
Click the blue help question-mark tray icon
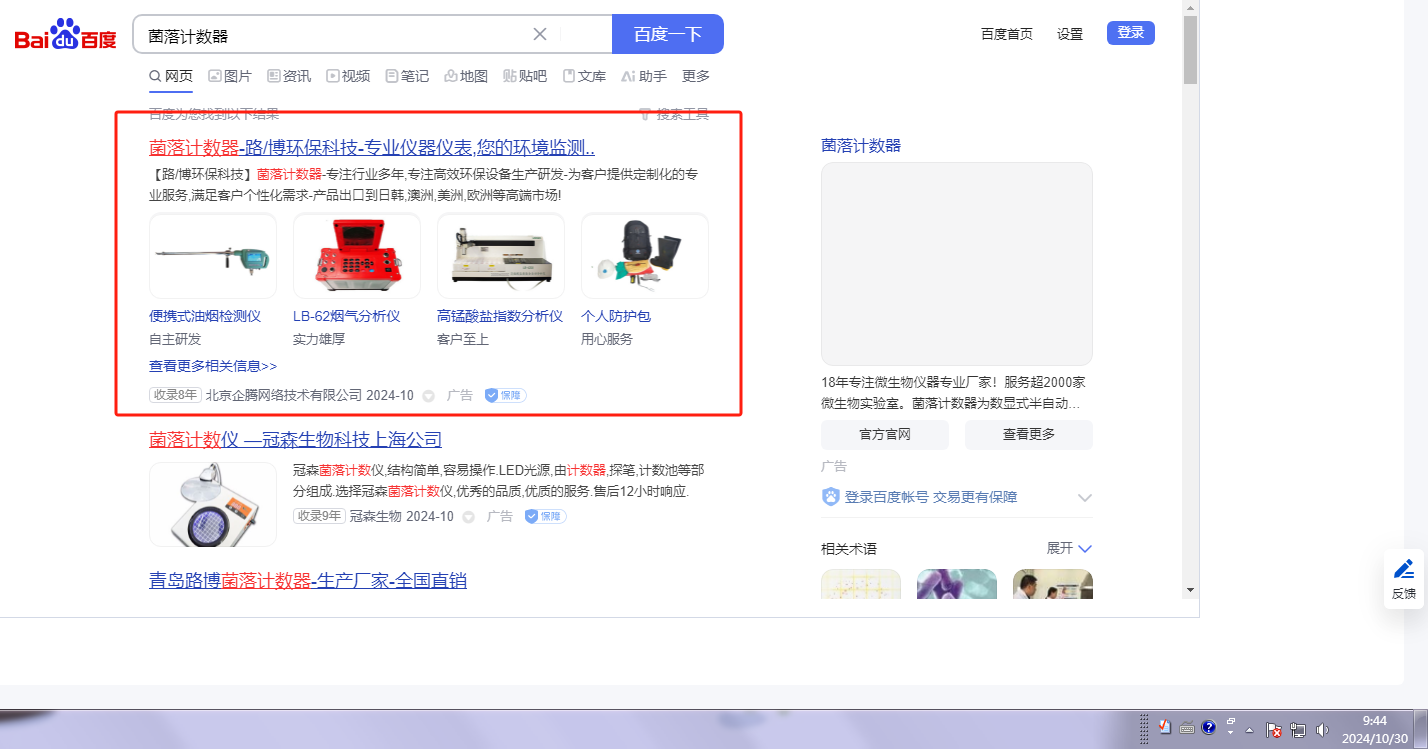click(x=1208, y=727)
